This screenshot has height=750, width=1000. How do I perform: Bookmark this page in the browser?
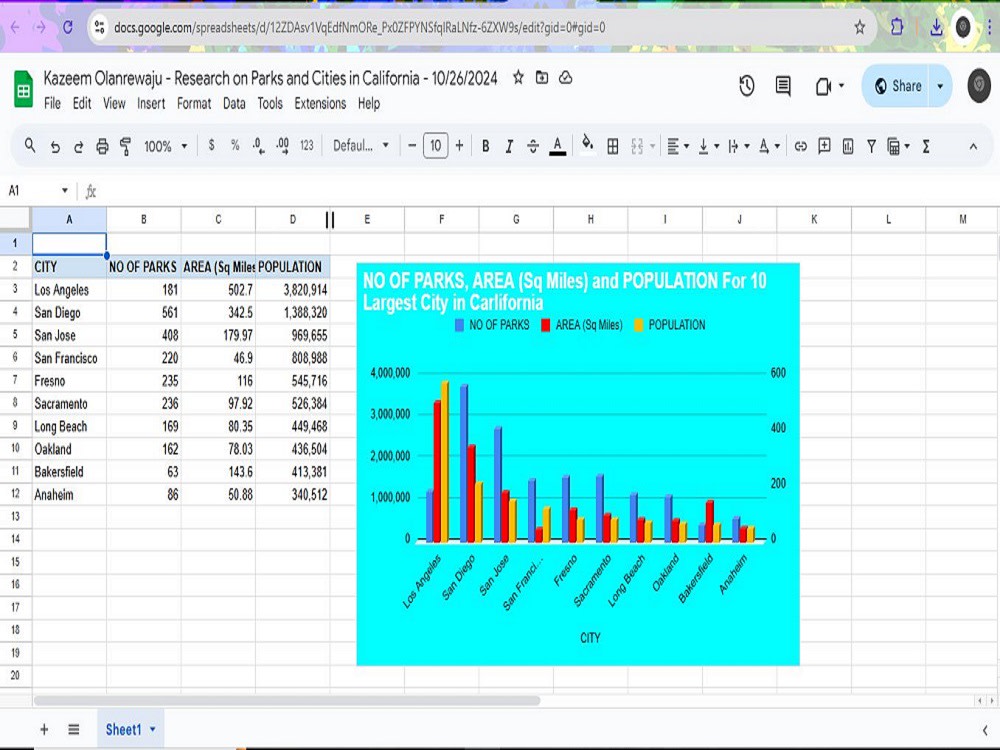pyautogui.click(x=860, y=27)
